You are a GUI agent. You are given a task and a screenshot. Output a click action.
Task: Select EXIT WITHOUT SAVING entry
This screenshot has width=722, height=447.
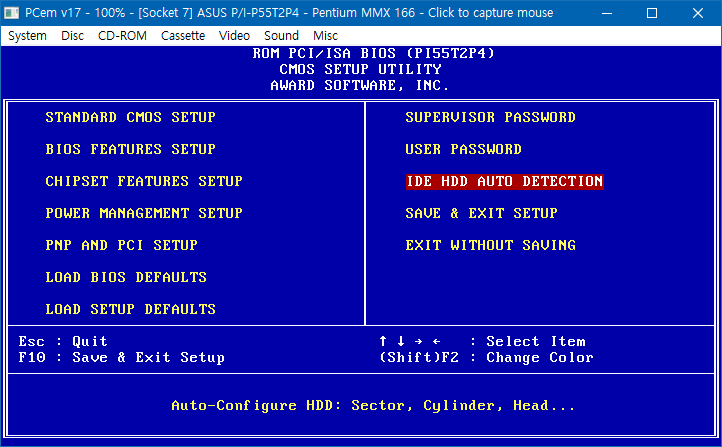coord(490,245)
